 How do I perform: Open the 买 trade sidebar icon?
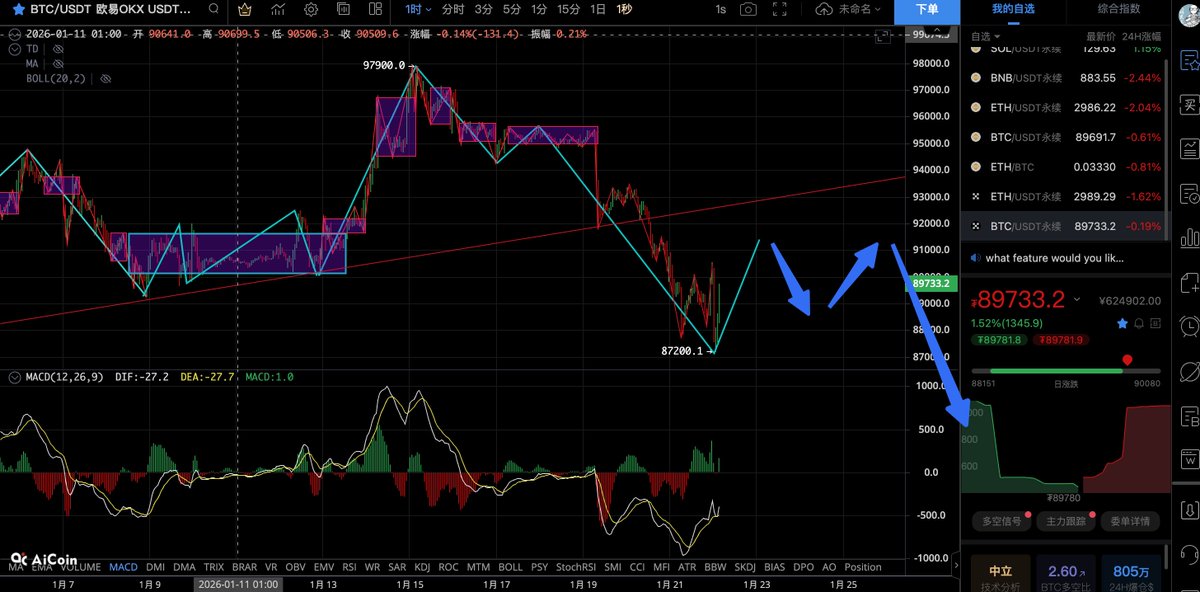[1189, 104]
